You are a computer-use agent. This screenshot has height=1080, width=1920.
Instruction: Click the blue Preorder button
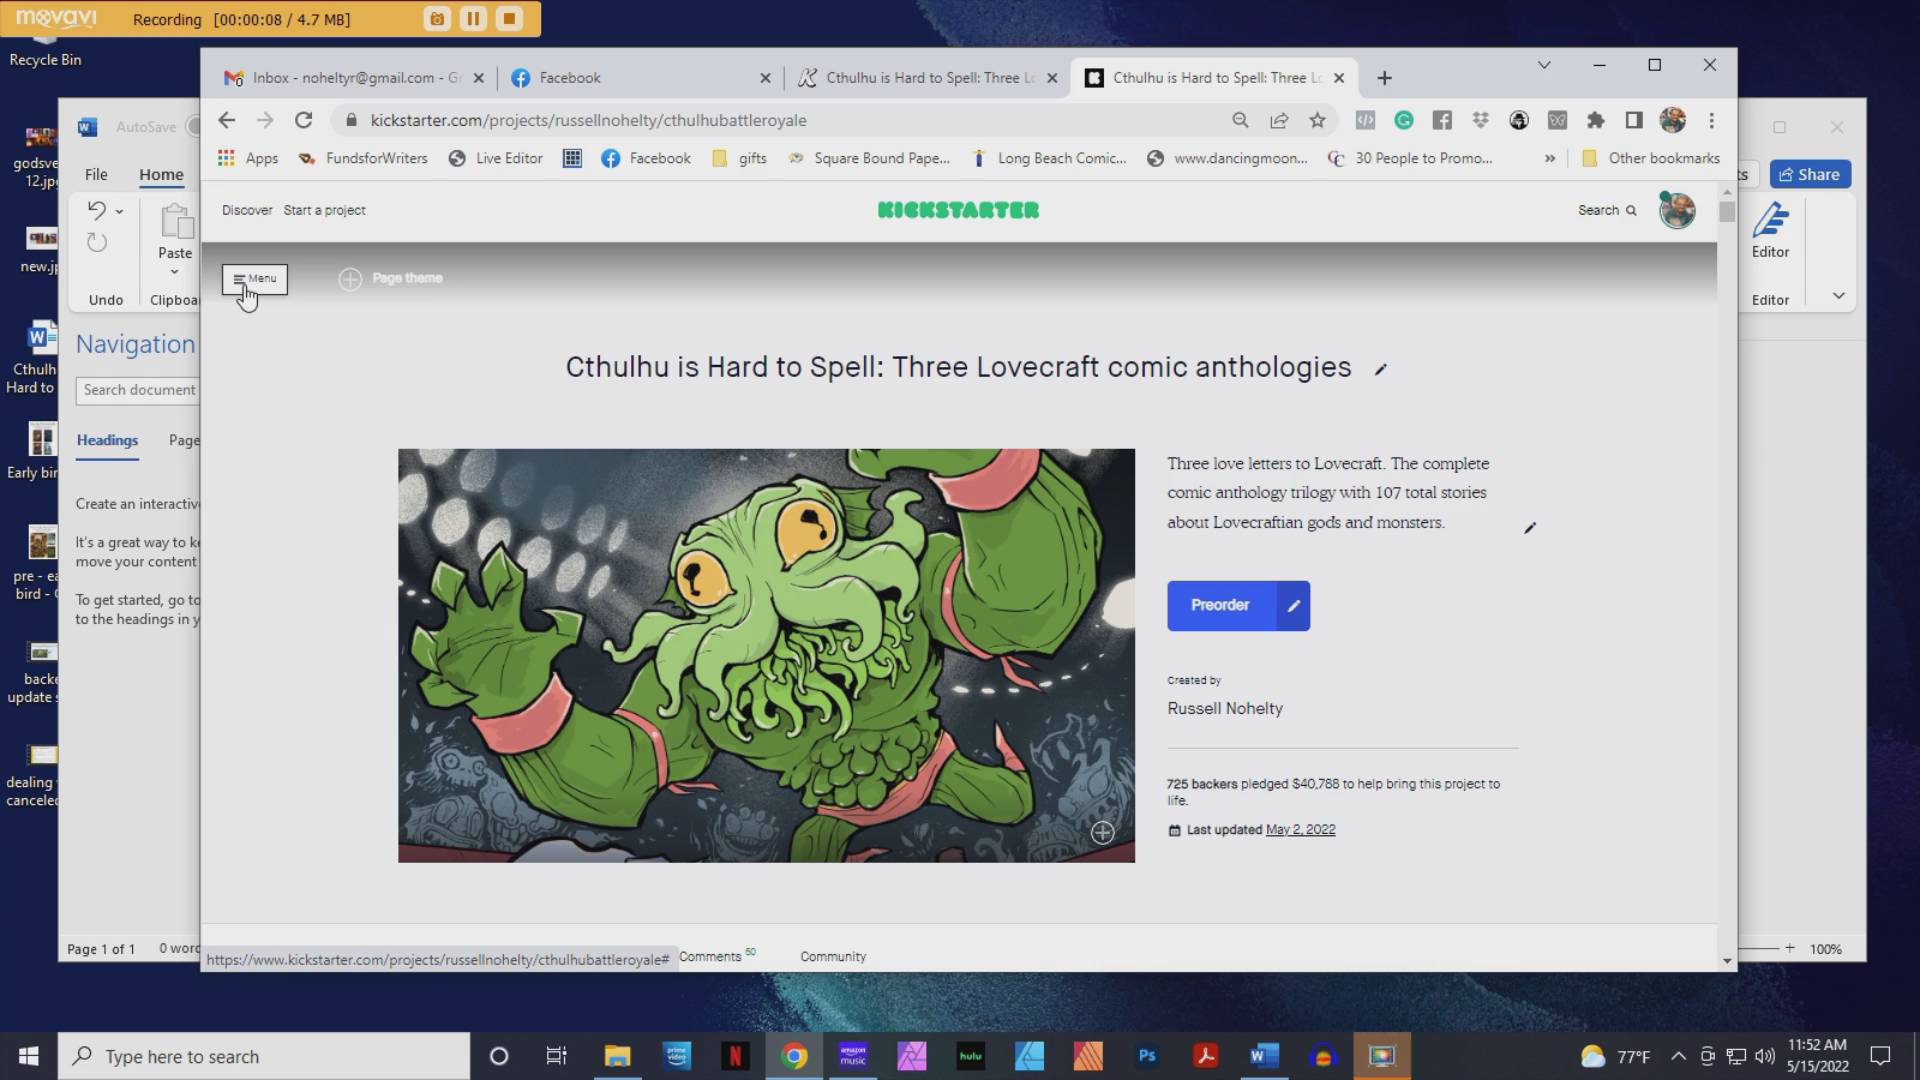(1220, 606)
